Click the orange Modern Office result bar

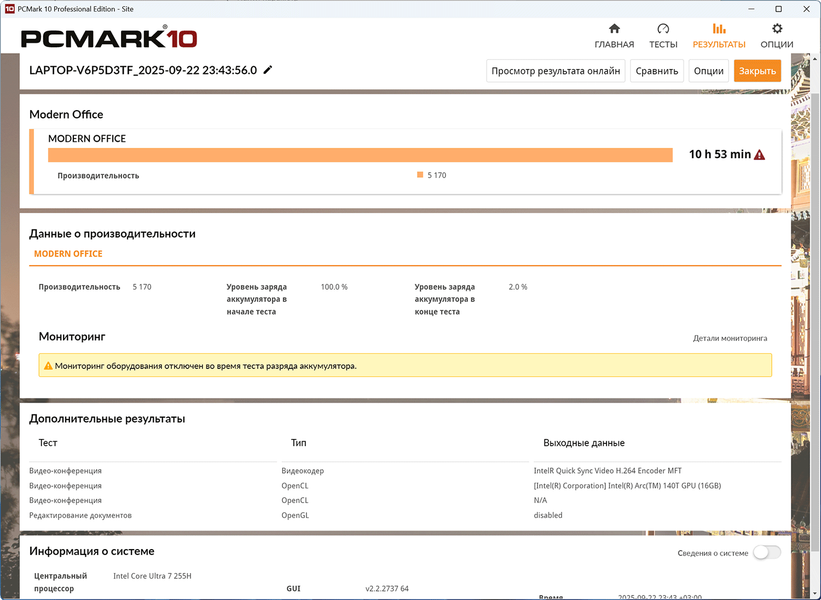360,155
